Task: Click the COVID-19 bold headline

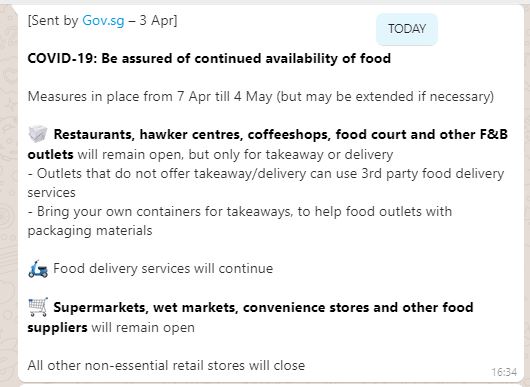Action: tap(209, 58)
